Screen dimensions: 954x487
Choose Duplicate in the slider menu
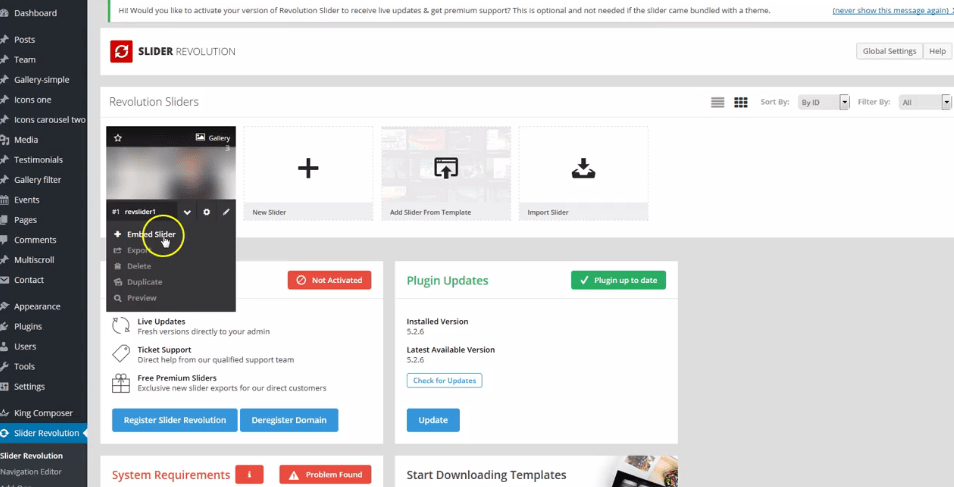point(144,282)
